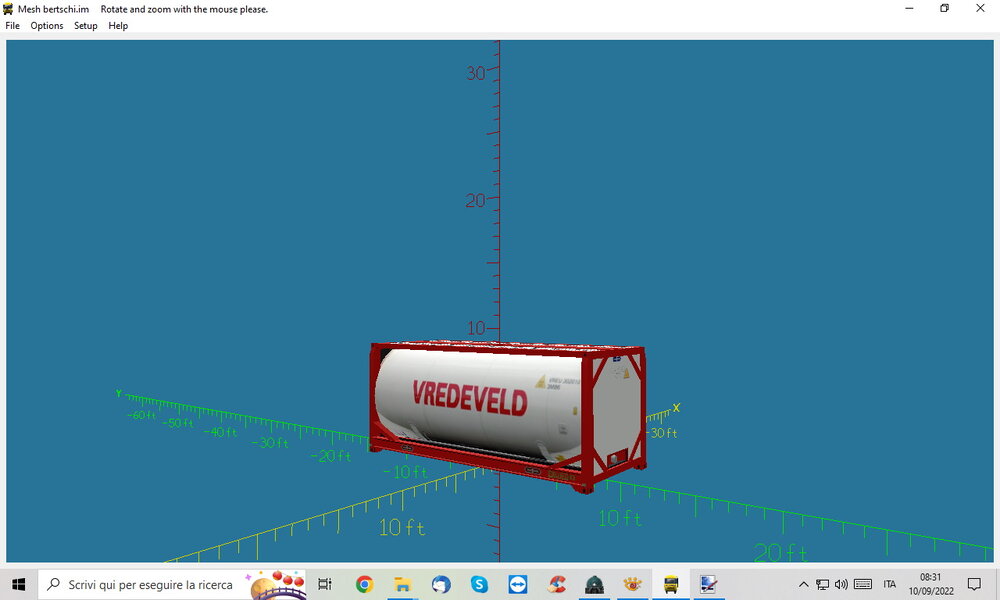Focus the taskbar search box

[172, 584]
